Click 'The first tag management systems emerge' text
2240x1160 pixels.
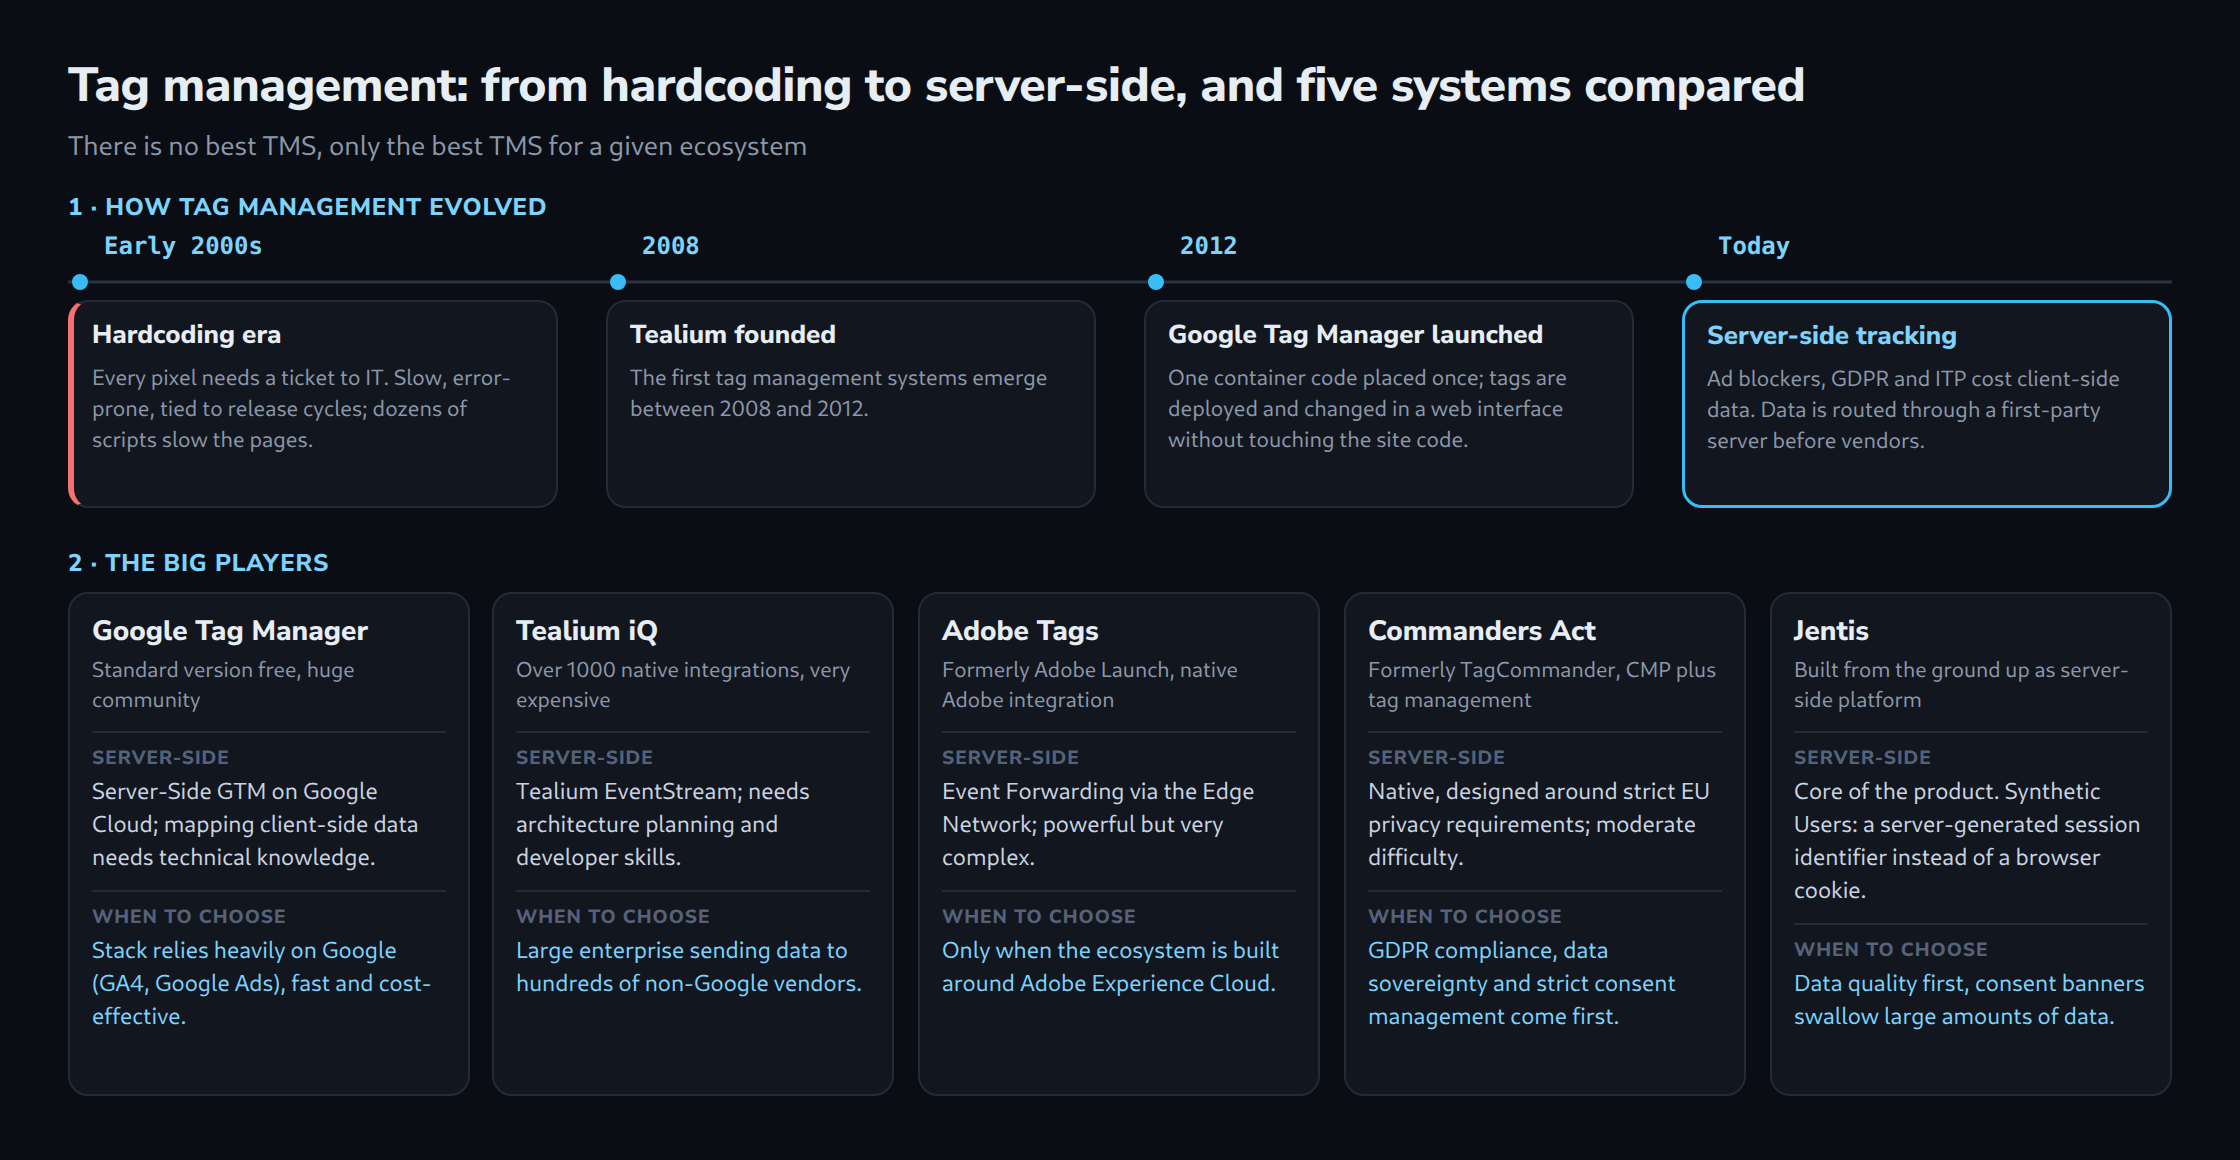838,393
